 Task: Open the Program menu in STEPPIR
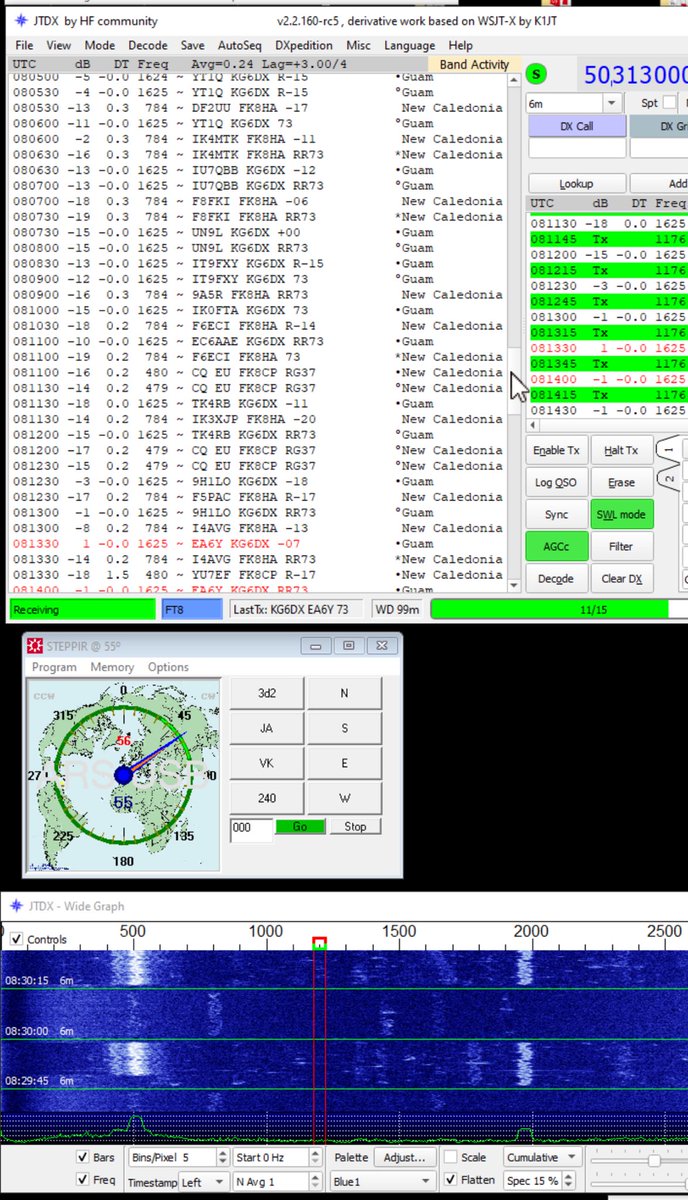(54, 667)
